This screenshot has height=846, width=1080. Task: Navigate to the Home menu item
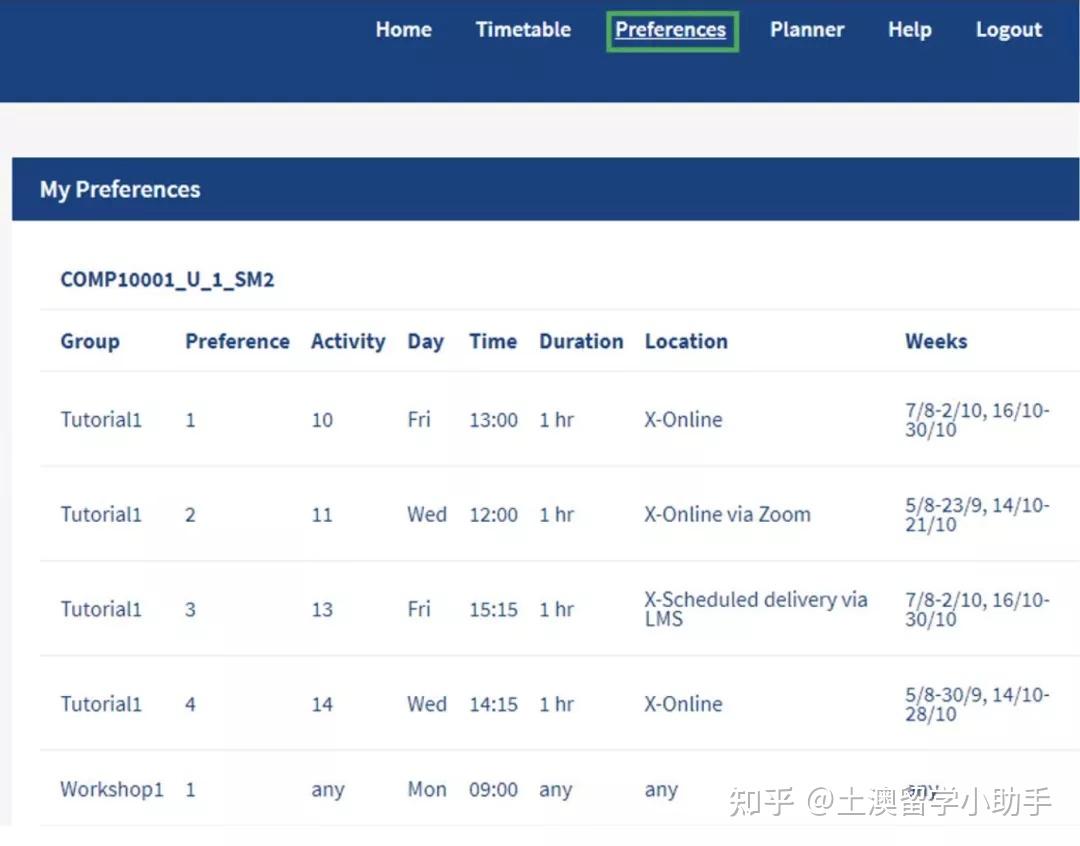403,29
